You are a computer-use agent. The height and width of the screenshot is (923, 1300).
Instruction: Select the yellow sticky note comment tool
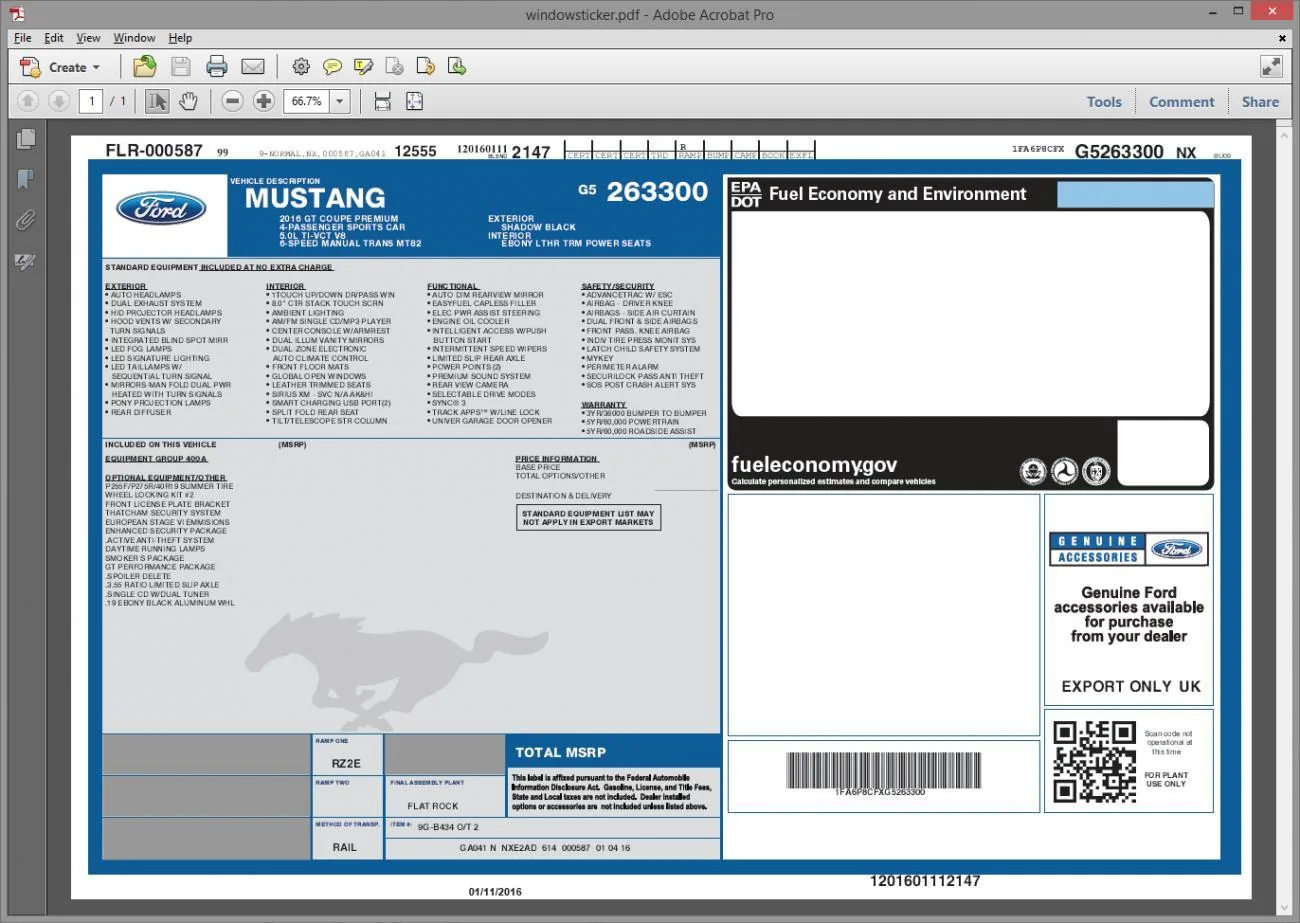tap(333, 67)
